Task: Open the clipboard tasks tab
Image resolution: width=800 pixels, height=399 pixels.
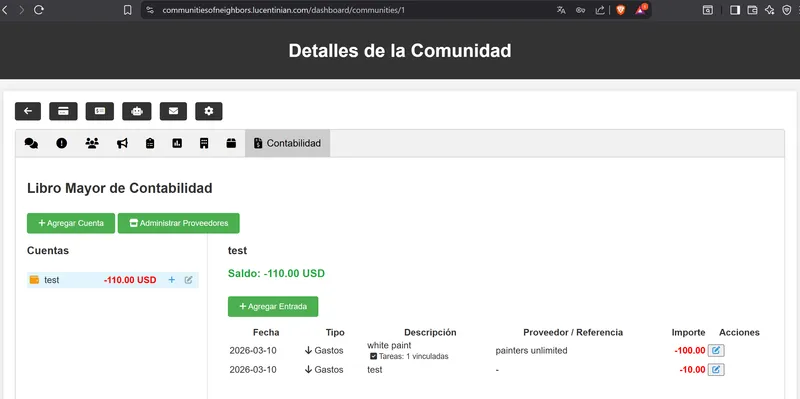Action: click(x=149, y=143)
